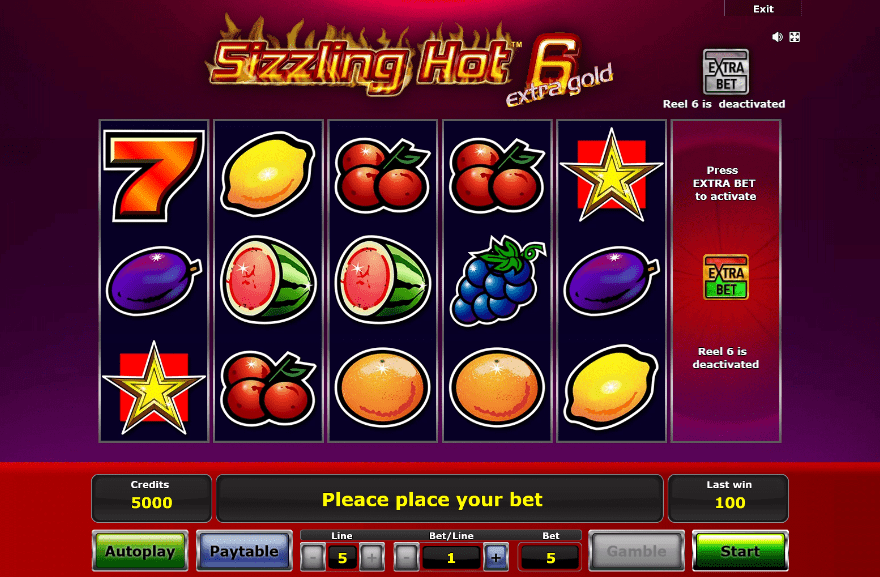880x577 pixels.
Task: Start Autoplay mode
Action: [x=140, y=551]
